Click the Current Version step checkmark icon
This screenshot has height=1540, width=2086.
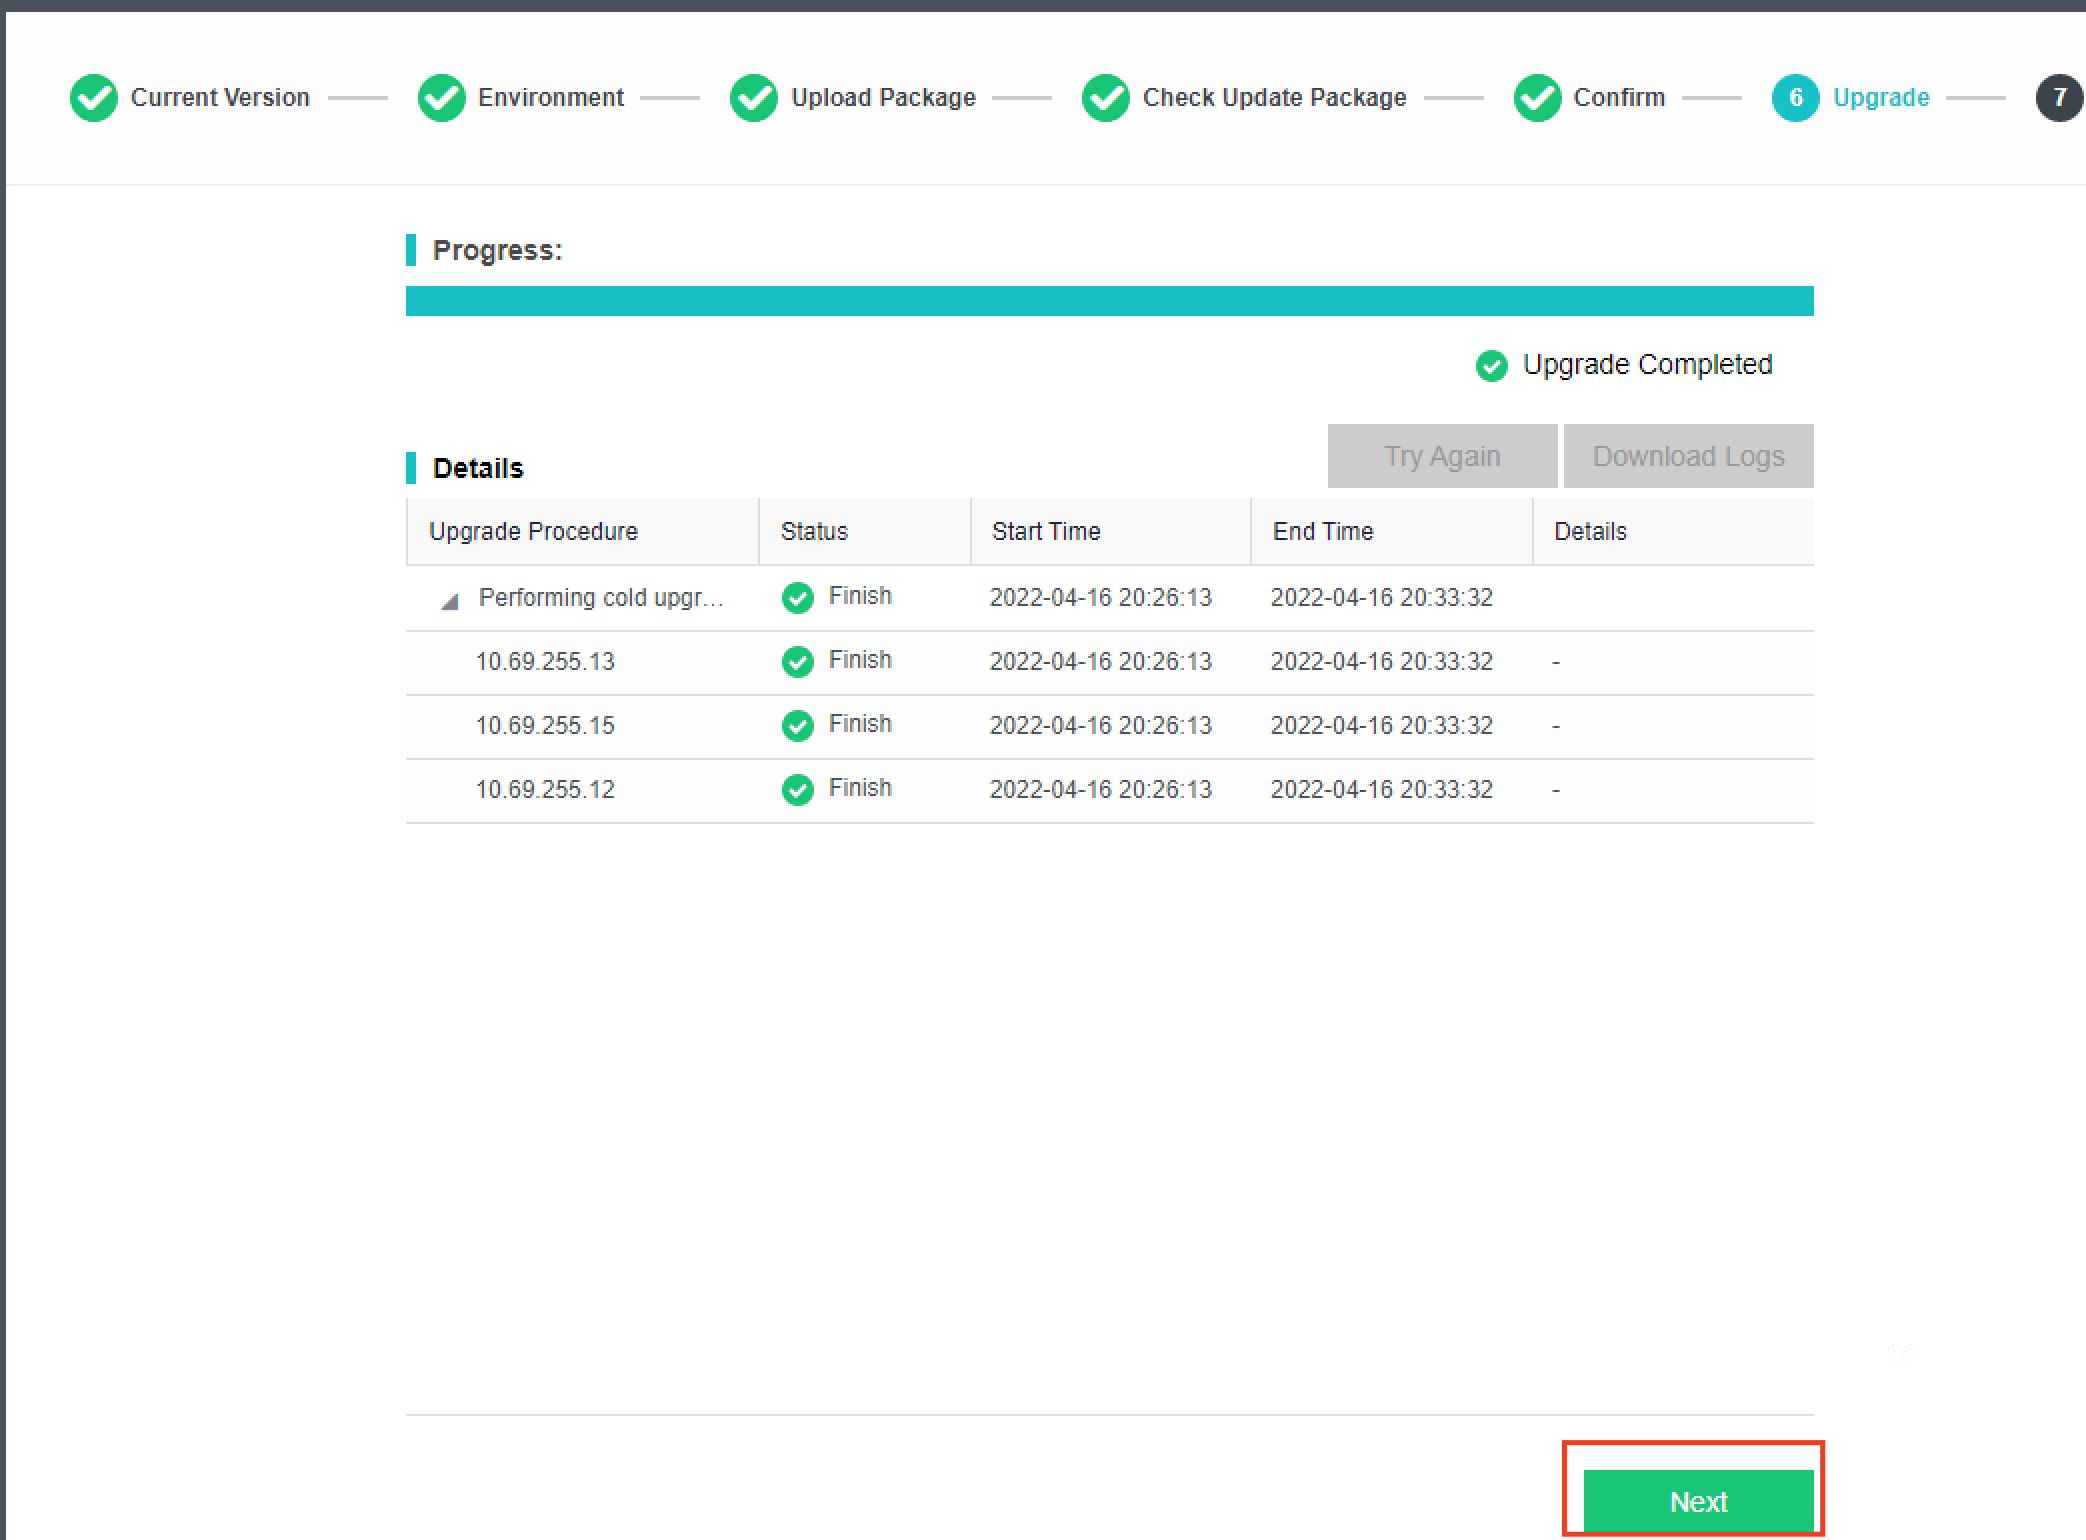coord(94,98)
